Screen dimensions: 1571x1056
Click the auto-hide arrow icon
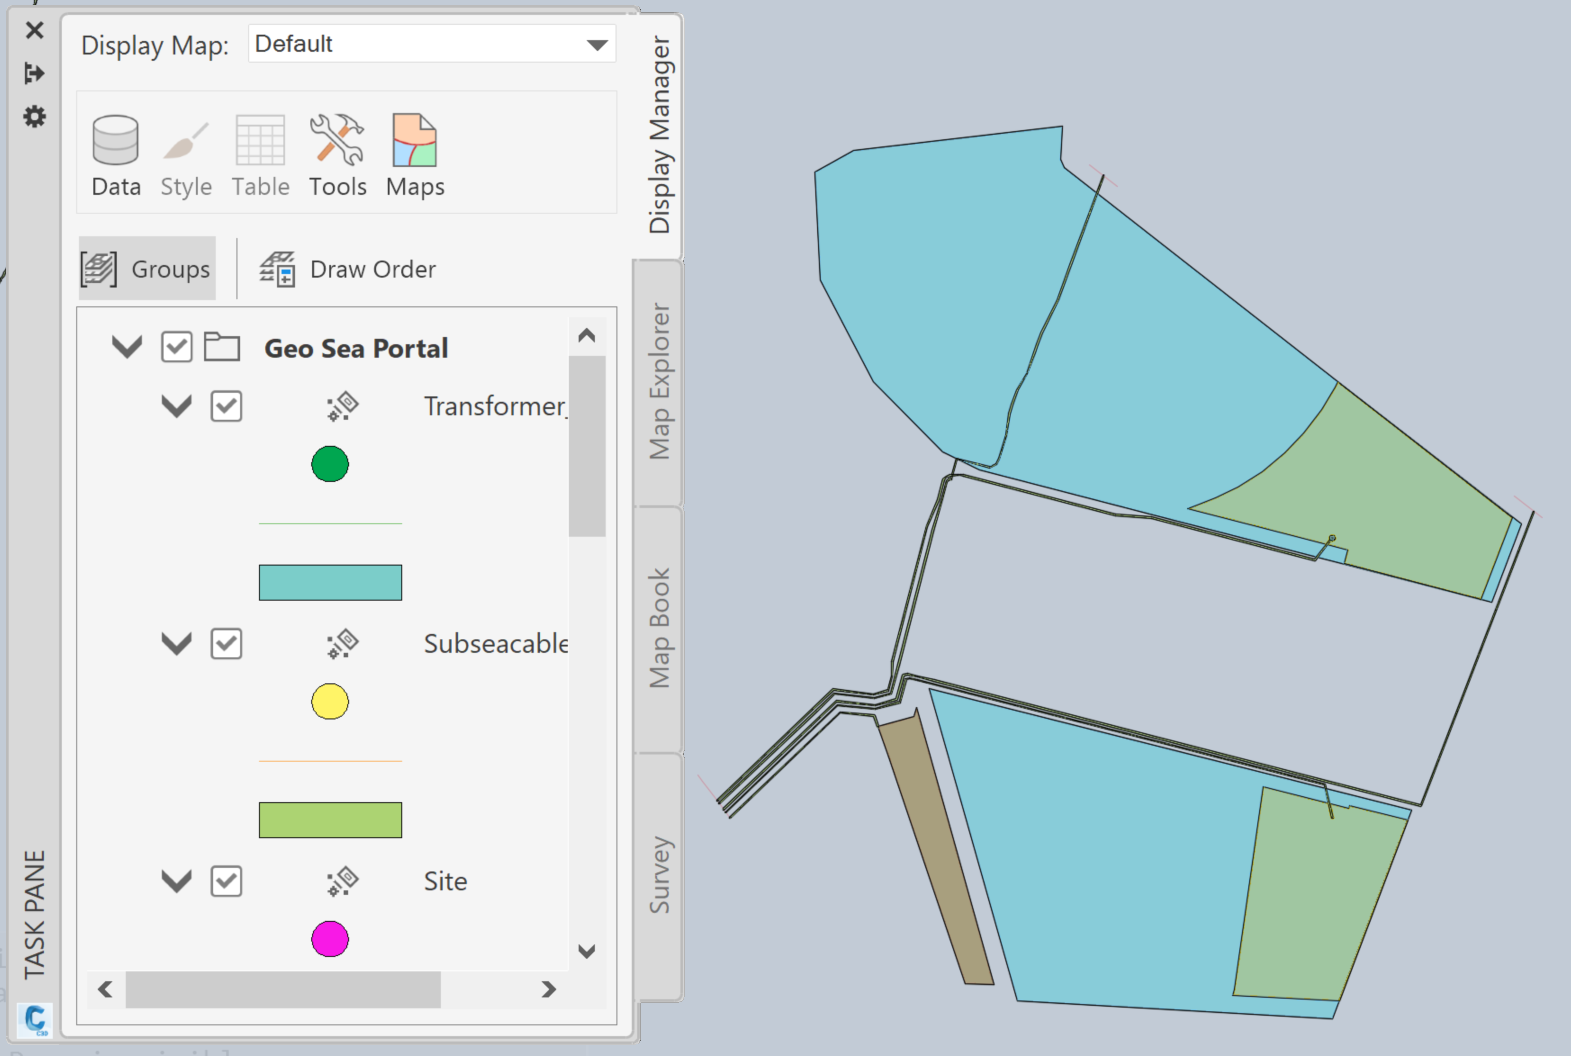pyautogui.click(x=35, y=73)
